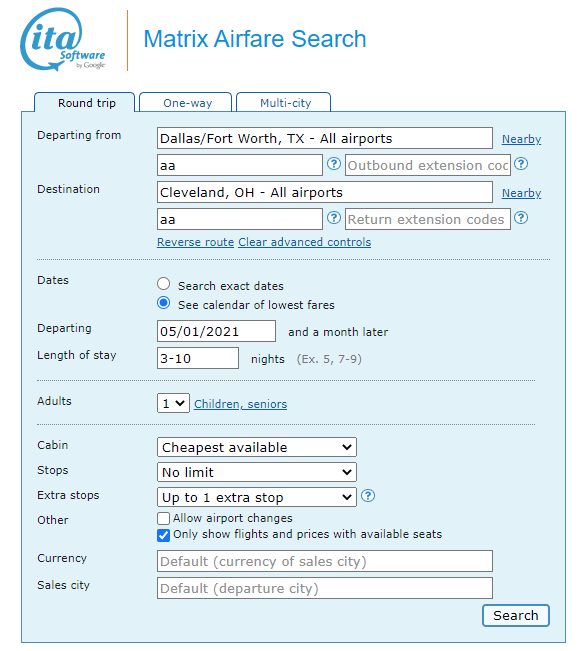
Task: Click the Return extension codes field
Action: [x=428, y=219]
